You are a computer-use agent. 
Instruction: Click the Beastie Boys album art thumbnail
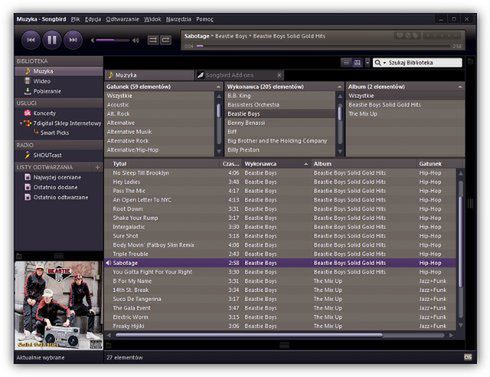pyautogui.click(x=59, y=305)
